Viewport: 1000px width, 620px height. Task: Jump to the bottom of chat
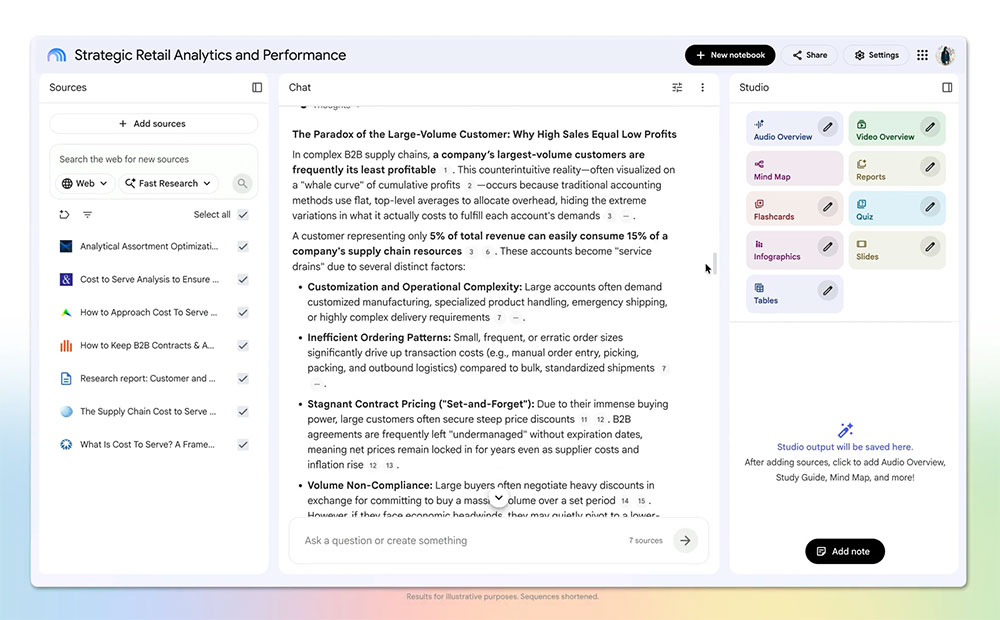point(498,498)
